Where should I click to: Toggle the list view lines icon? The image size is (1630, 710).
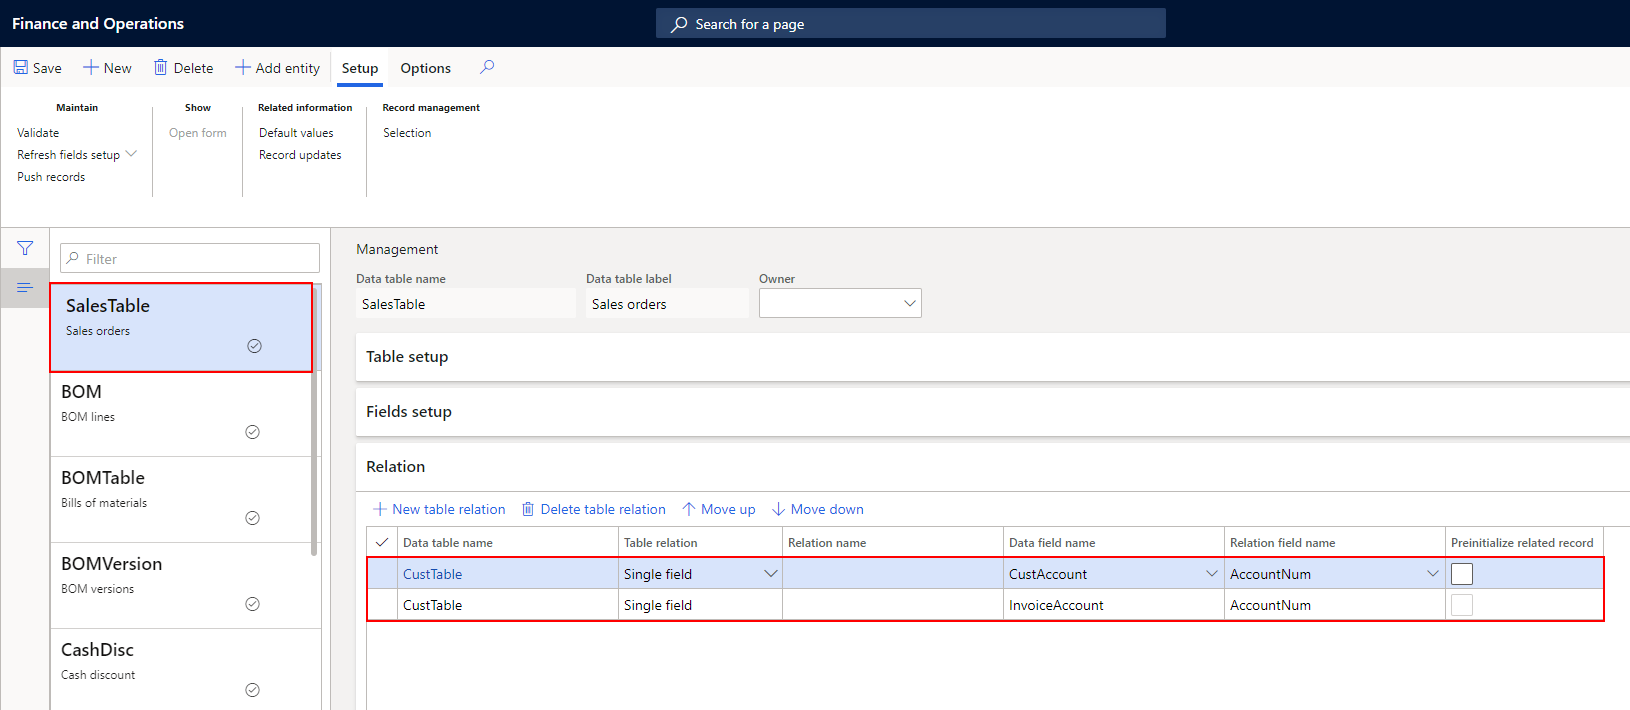click(25, 288)
